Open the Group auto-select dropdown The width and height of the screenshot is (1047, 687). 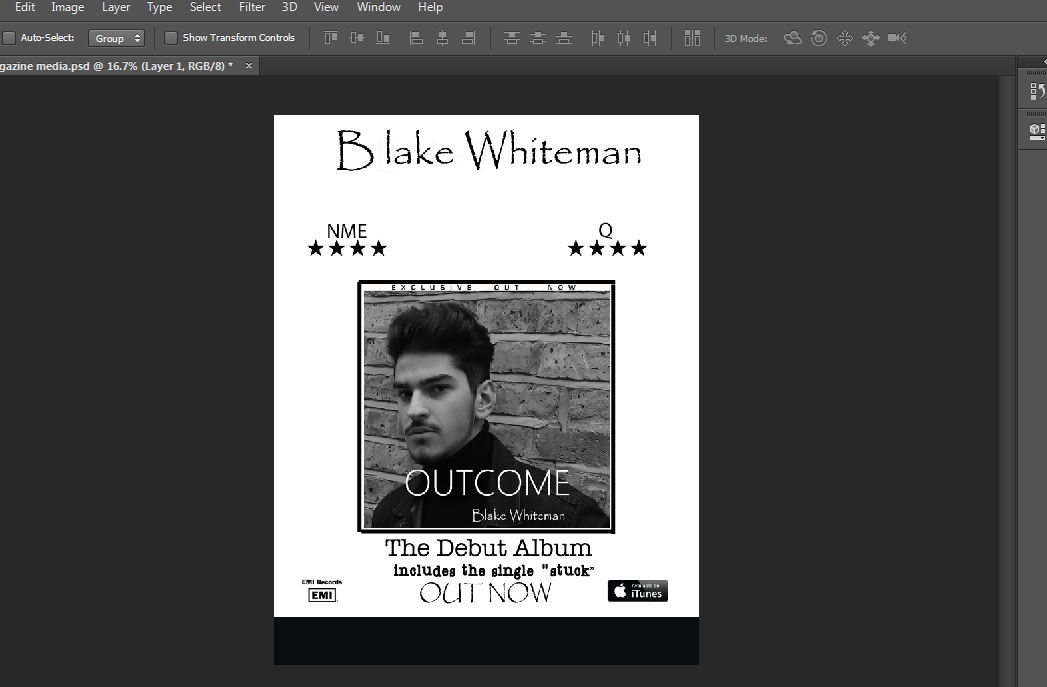point(117,38)
